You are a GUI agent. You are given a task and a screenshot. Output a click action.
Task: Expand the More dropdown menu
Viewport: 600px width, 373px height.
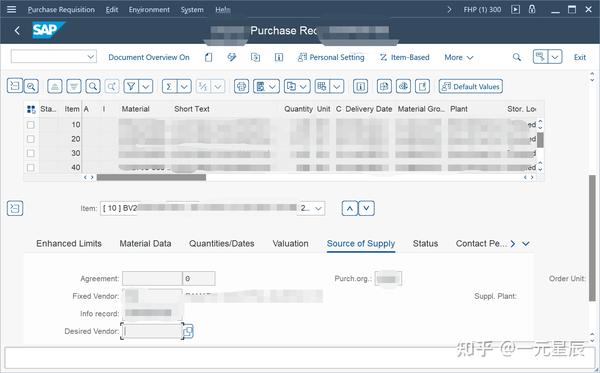458,57
